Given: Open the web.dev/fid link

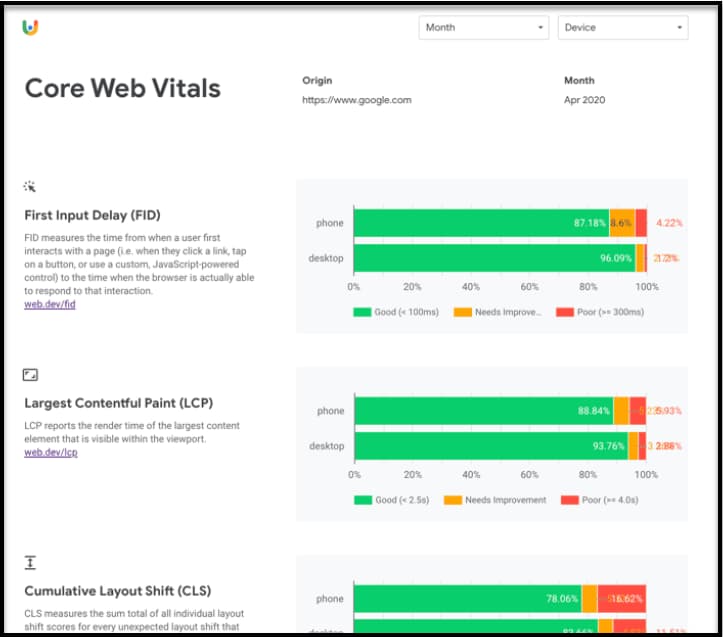Looking at the screenshot, I should click(x=50, y=304).
